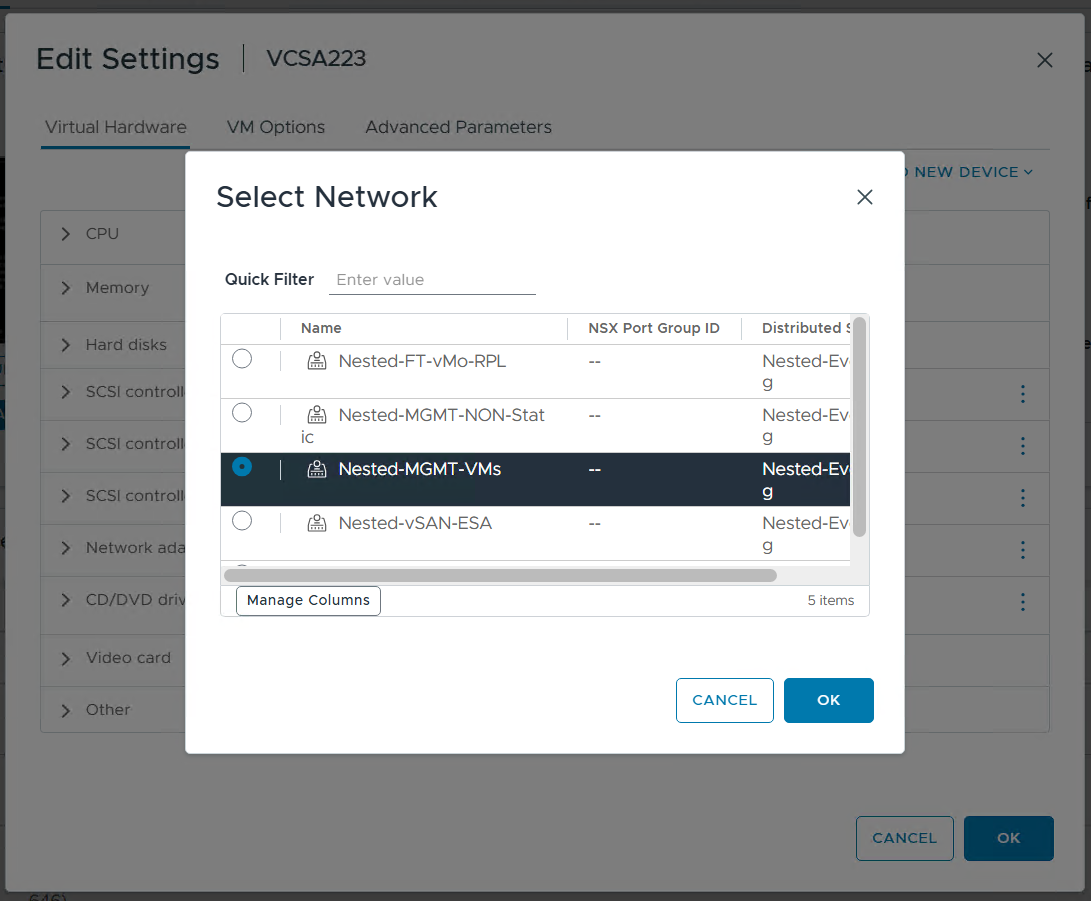1091x901 pixels.
Task: Click the Quick Filter input field
Action: click(x=432, y=280)
